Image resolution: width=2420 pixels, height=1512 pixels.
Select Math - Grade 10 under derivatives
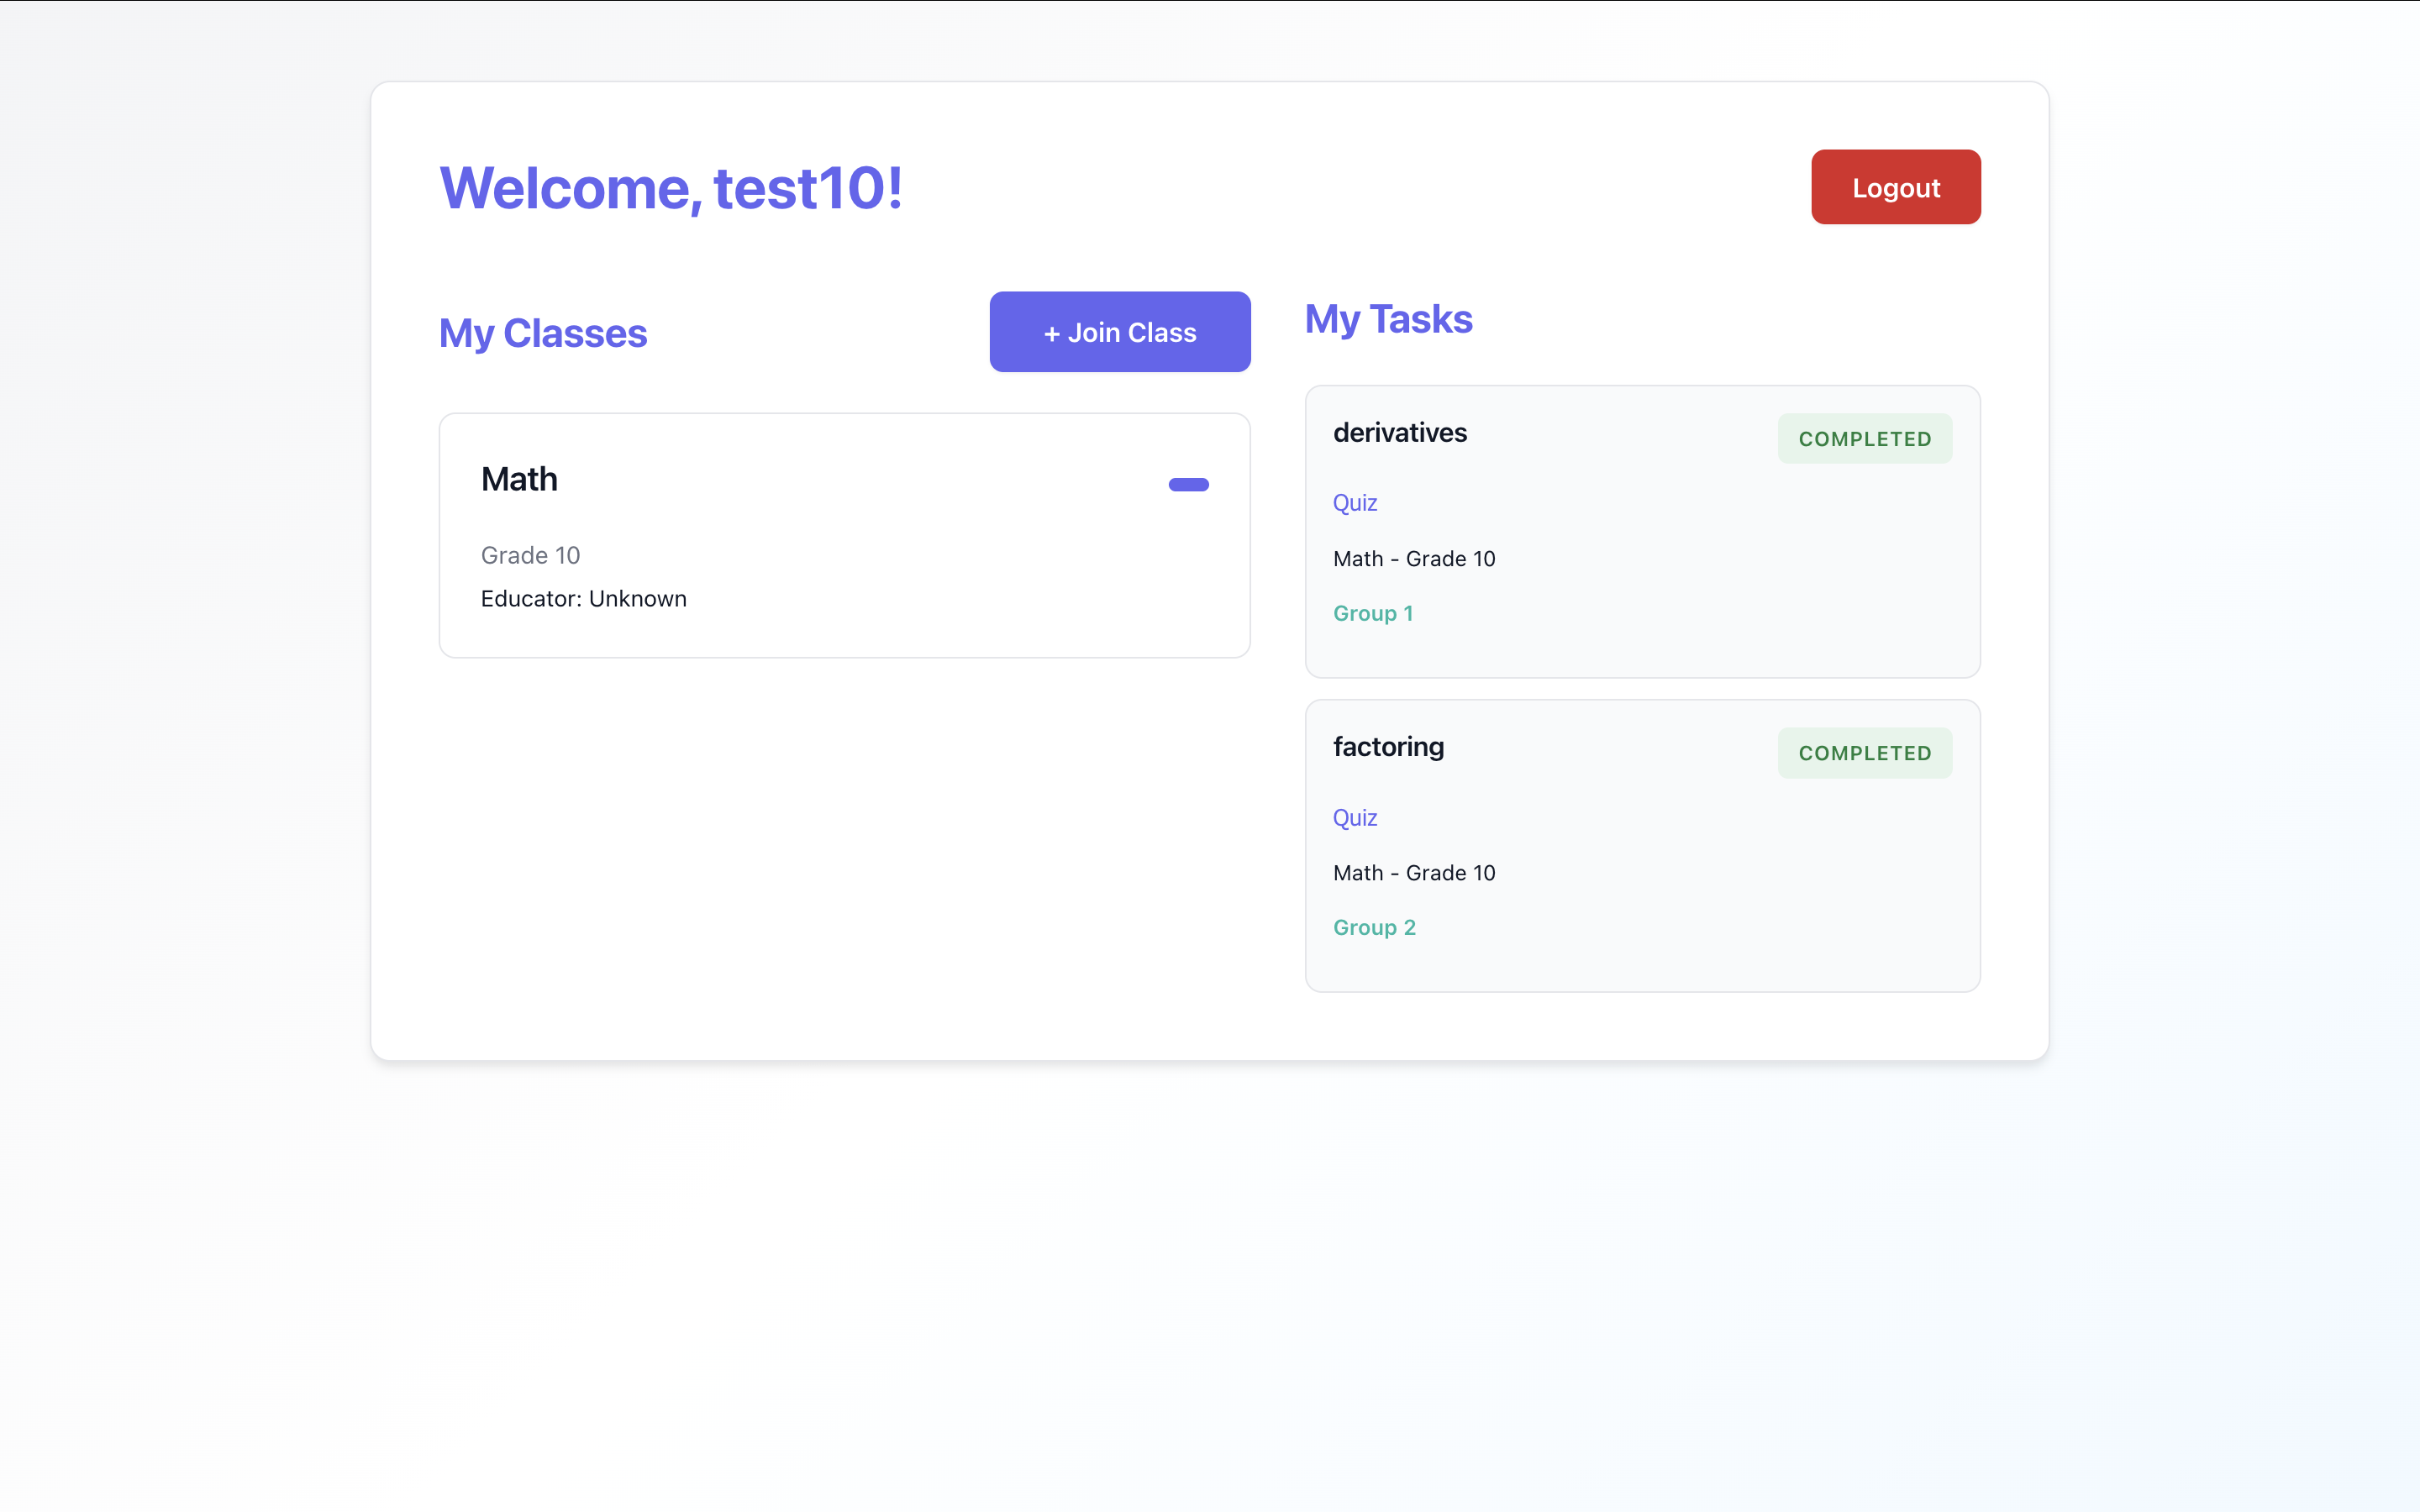[x=1414, y=558]
